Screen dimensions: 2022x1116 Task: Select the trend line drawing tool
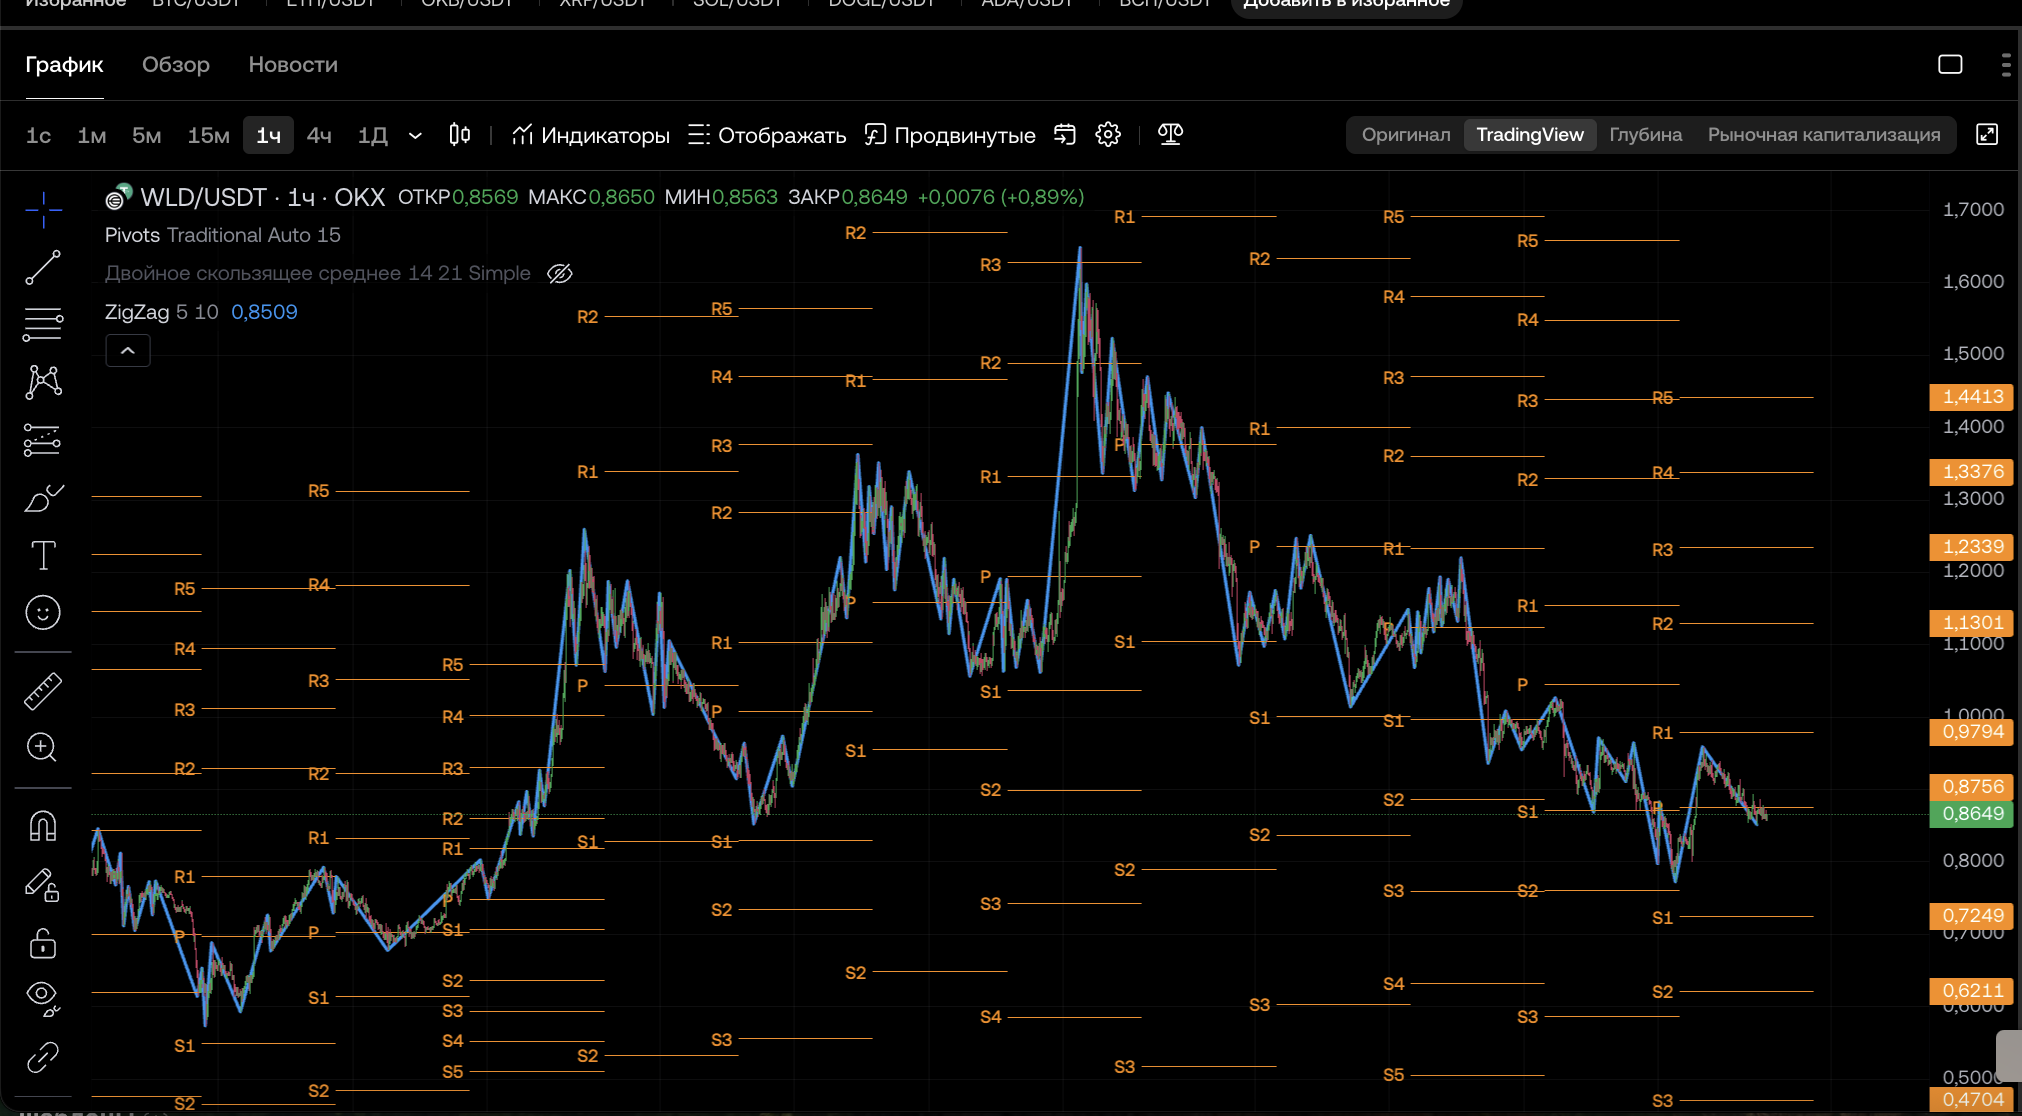(x=43, y=268)
